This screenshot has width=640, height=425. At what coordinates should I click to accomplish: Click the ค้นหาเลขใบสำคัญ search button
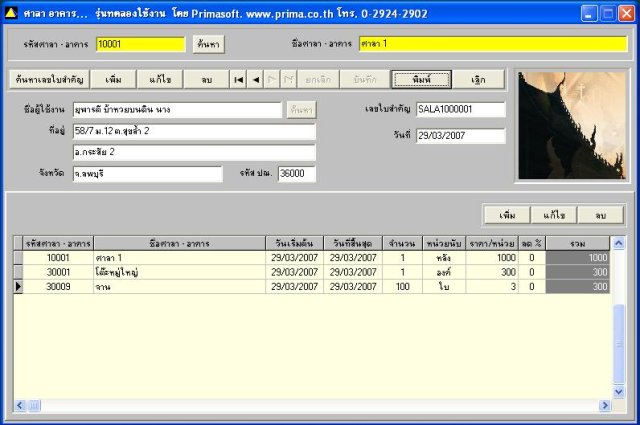(x=49, y=80)
